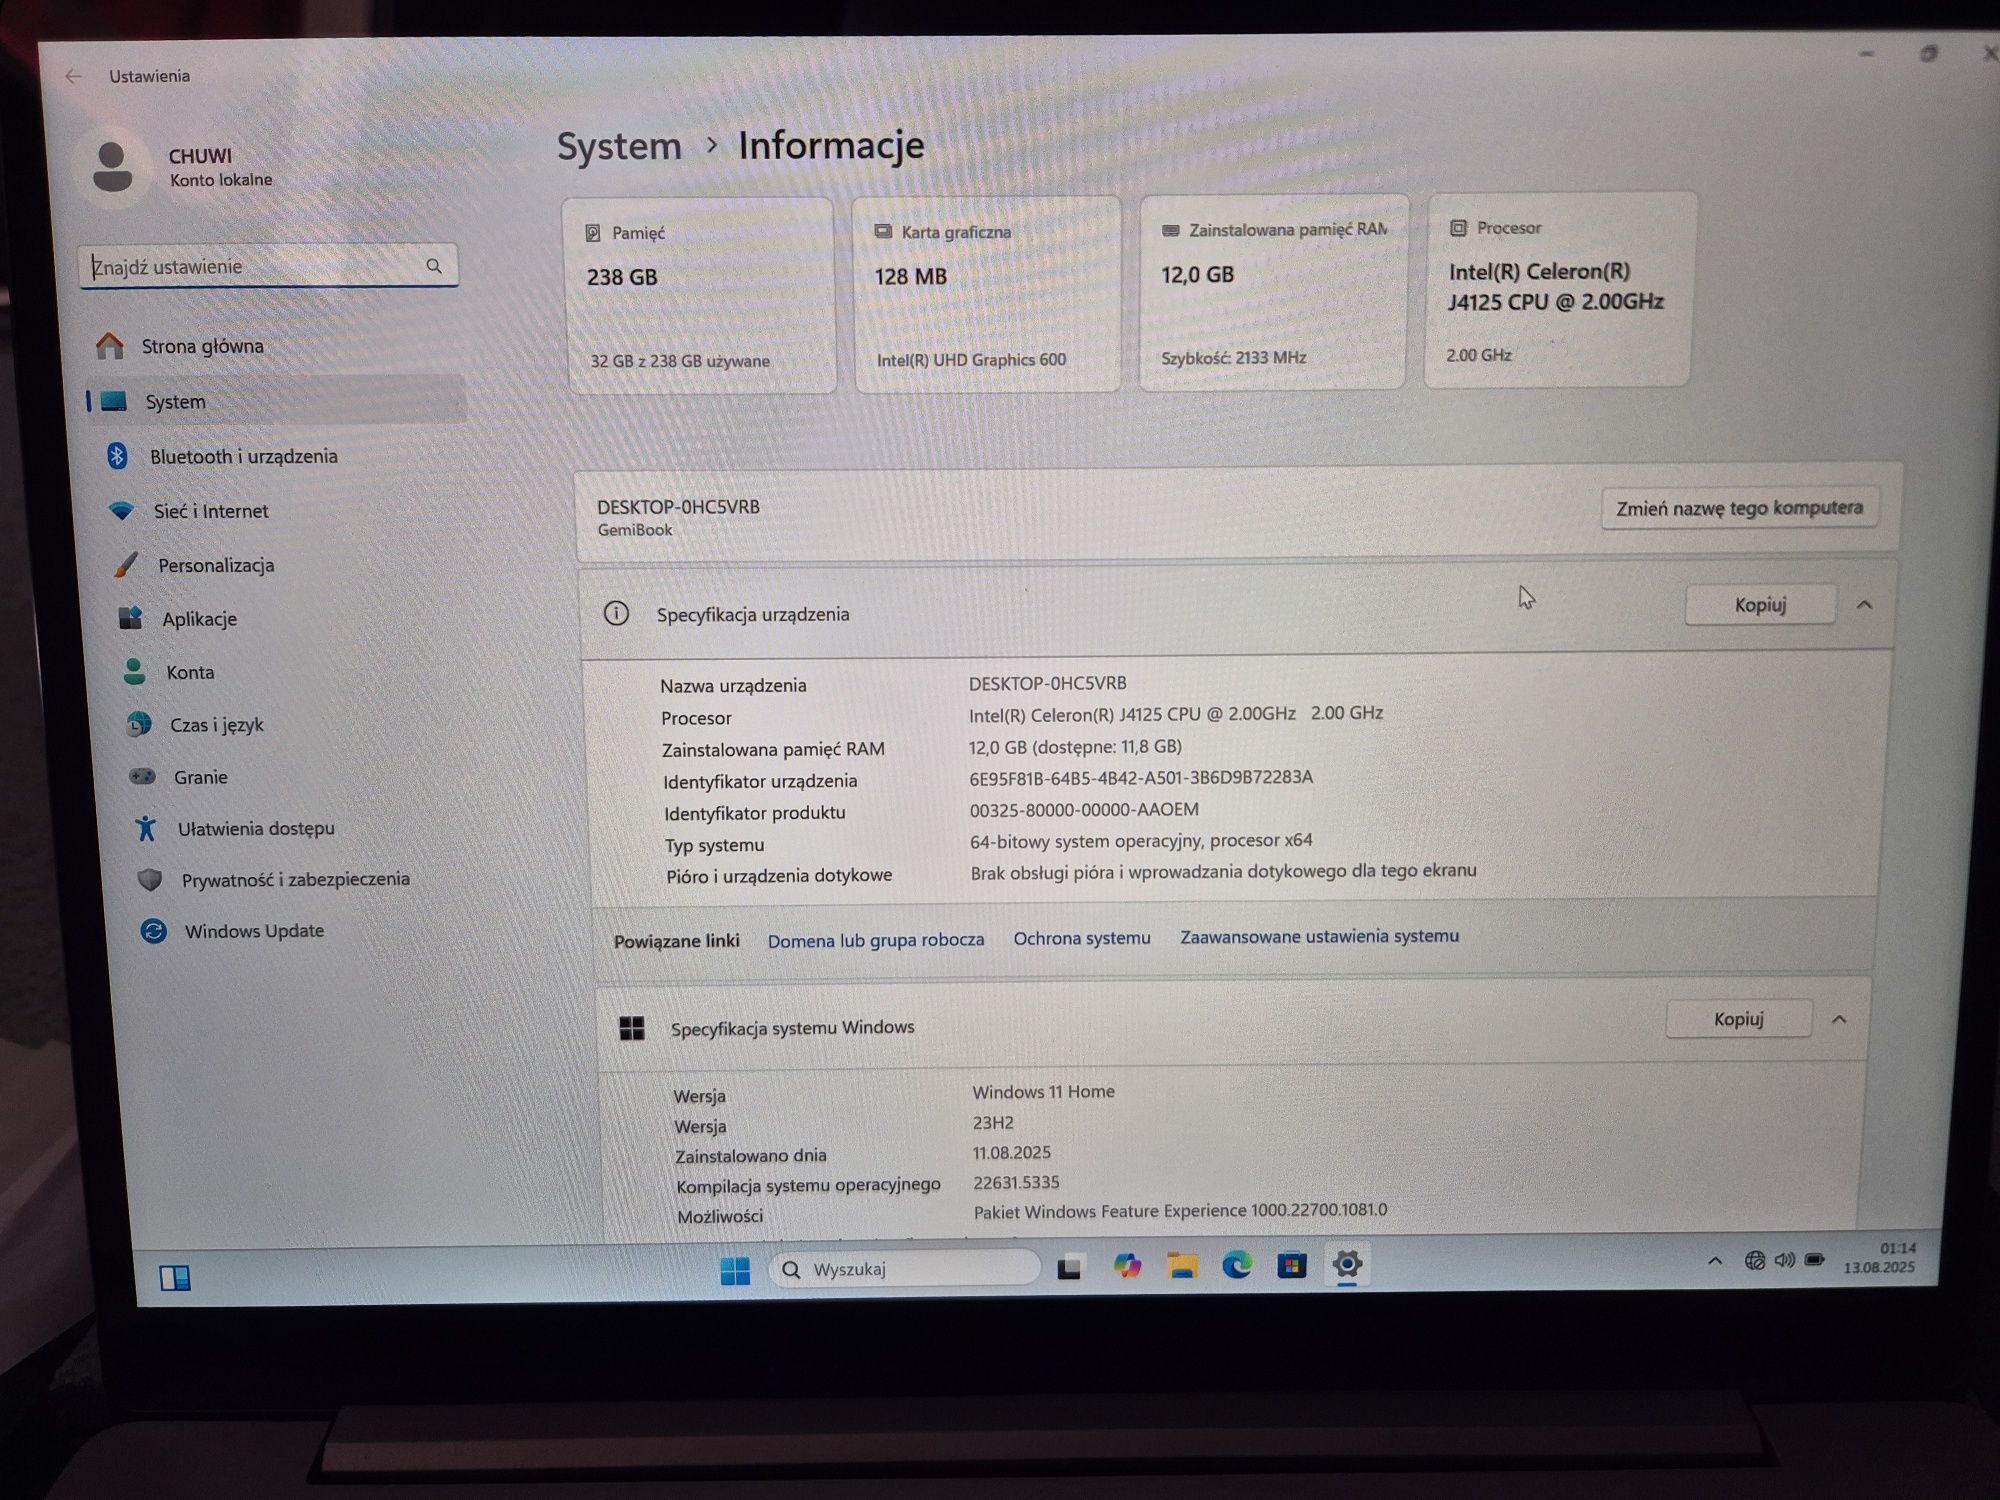Screen dimensions: 2000x1500
Task: Click the Settings gear taskbar icon
Action: [1347, 1264]
